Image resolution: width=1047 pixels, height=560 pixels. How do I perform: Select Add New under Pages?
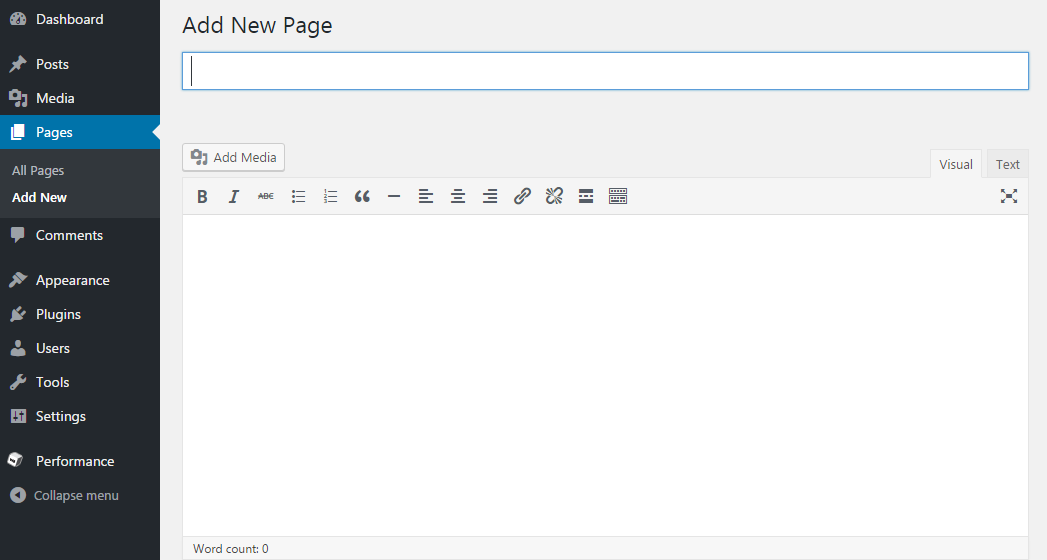pos(39,198)
